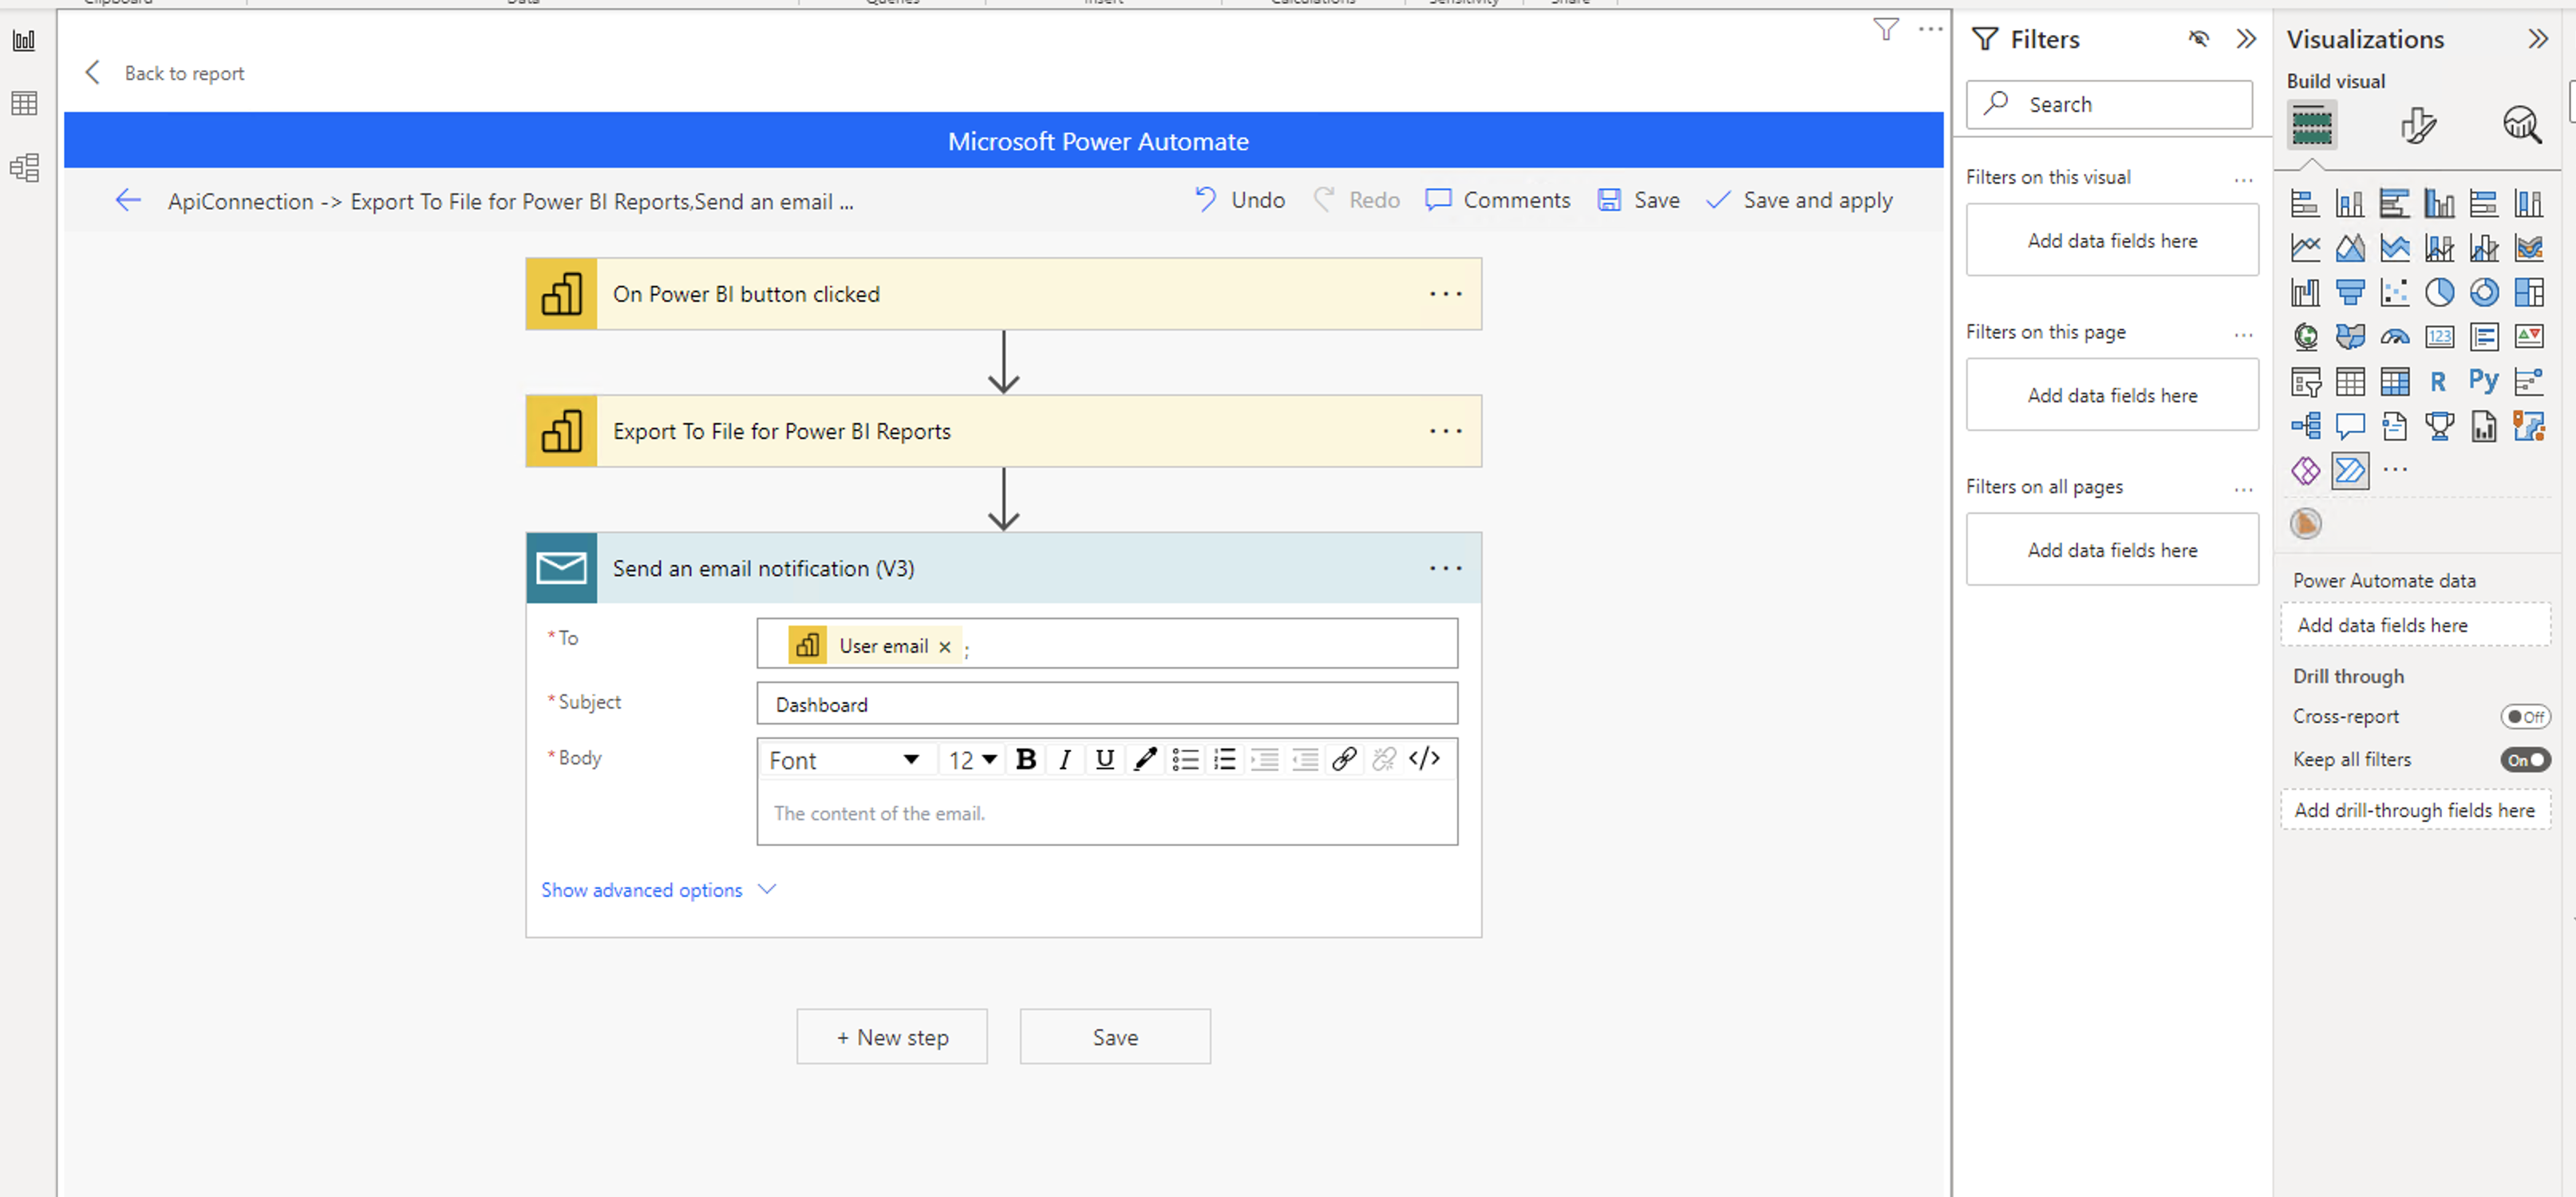The width and height of the screenshot is (2576, 1197).
Task: Select the Donut chart visual
Action: 2484,292
